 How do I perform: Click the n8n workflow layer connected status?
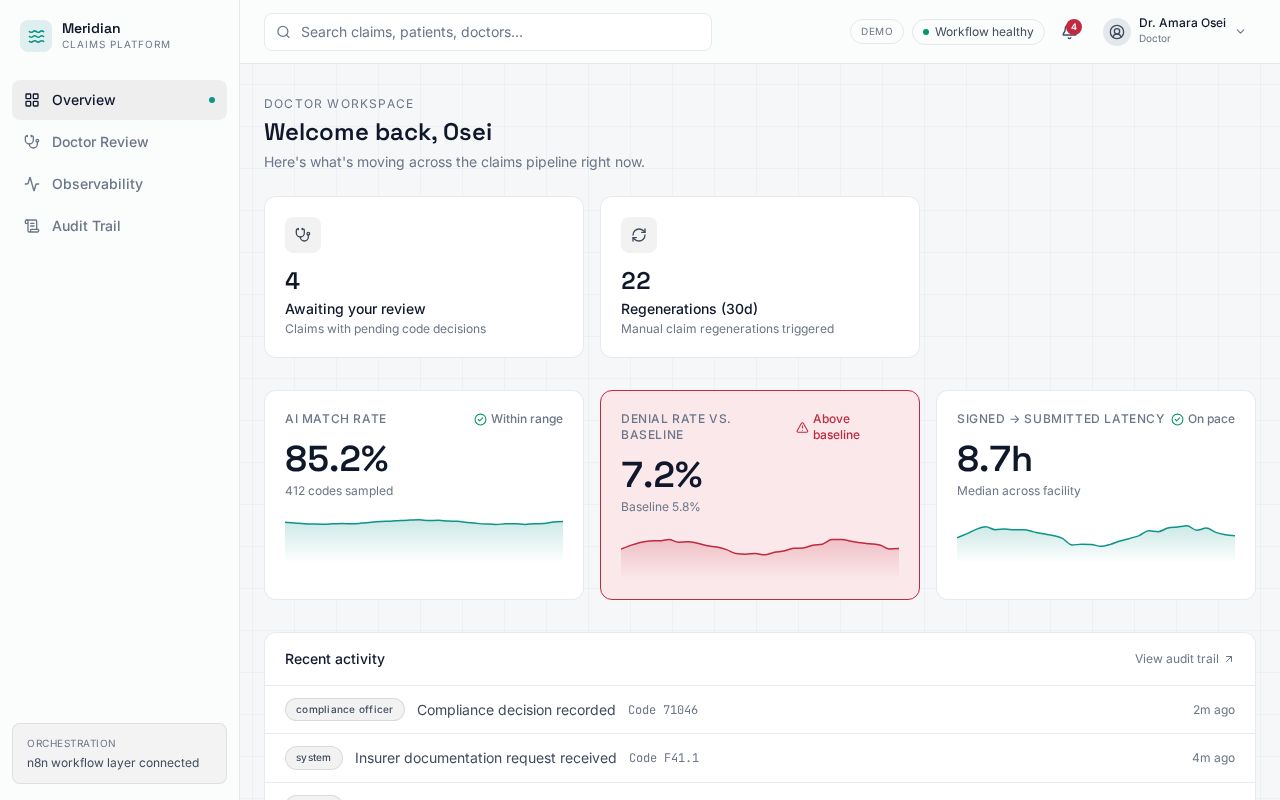click(x=119, y=754)
